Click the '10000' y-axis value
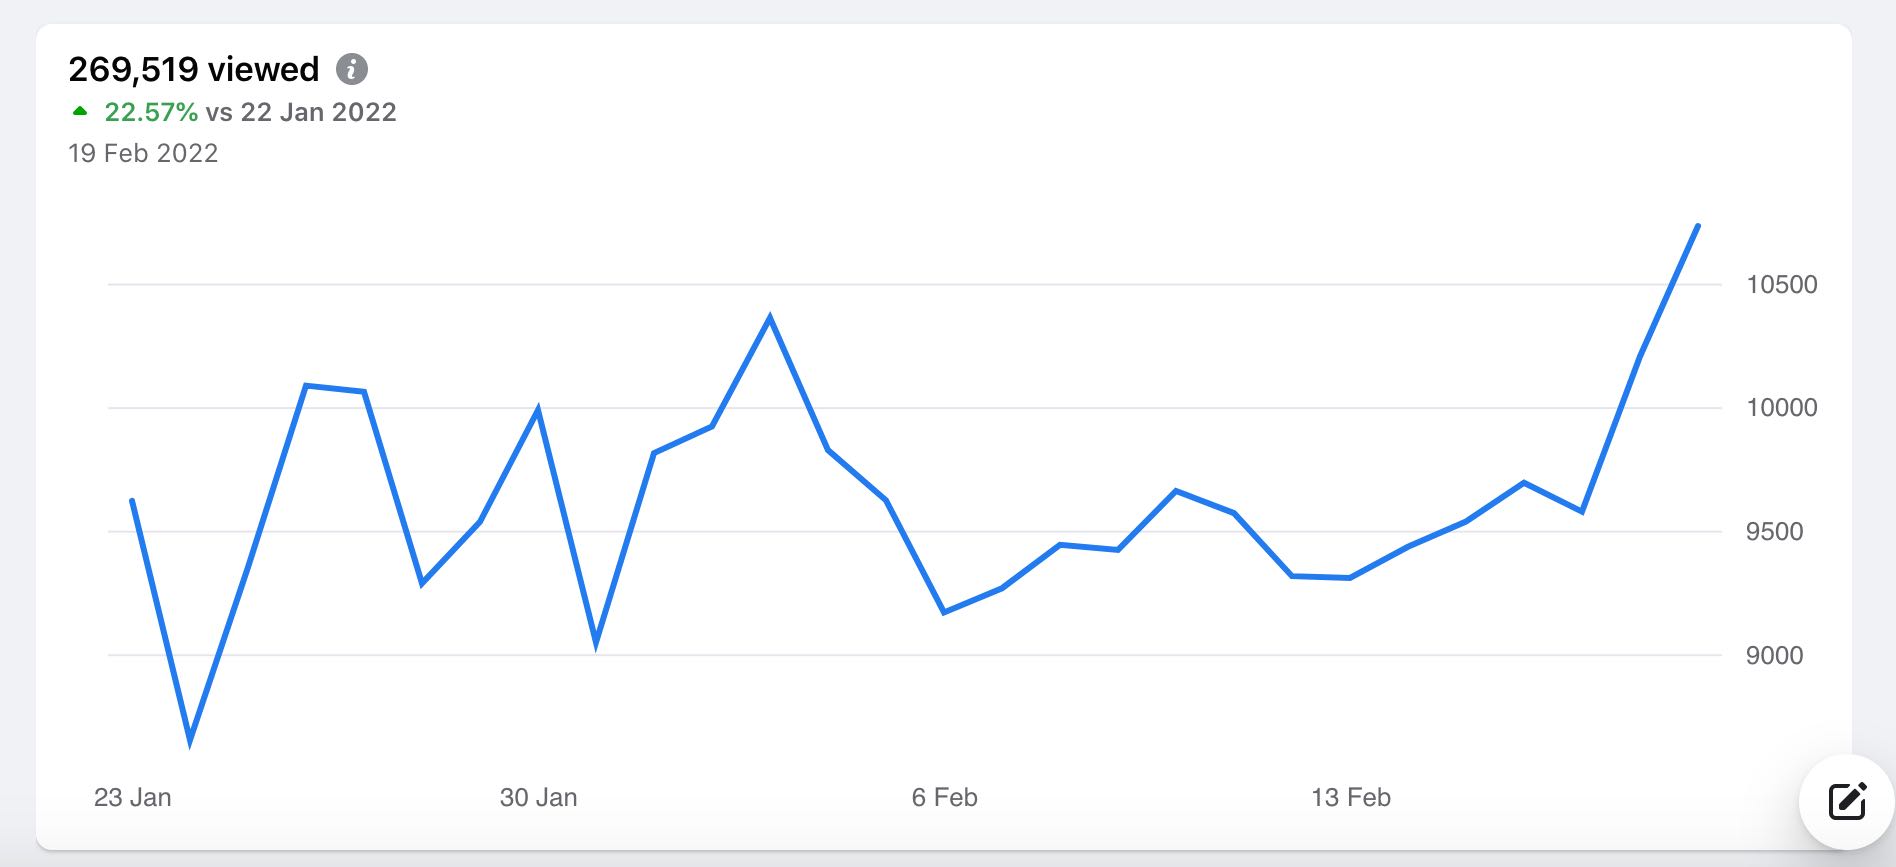This screenshot has height=867, width=1896. (1782, 408)
